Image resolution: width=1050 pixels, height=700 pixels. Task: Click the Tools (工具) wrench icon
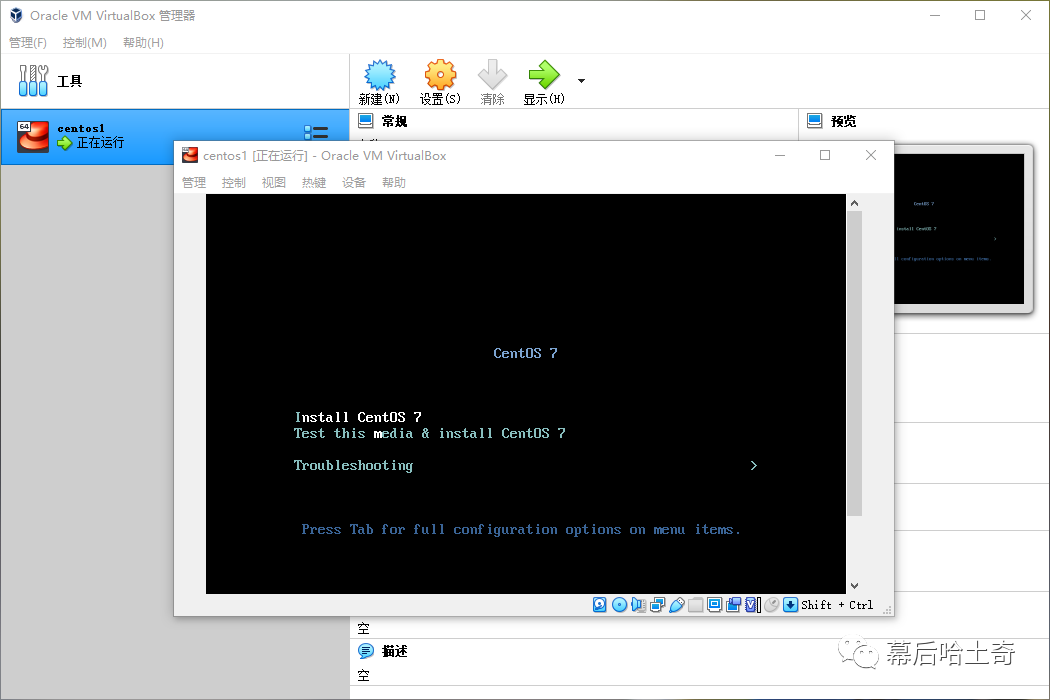coord(33,81)
